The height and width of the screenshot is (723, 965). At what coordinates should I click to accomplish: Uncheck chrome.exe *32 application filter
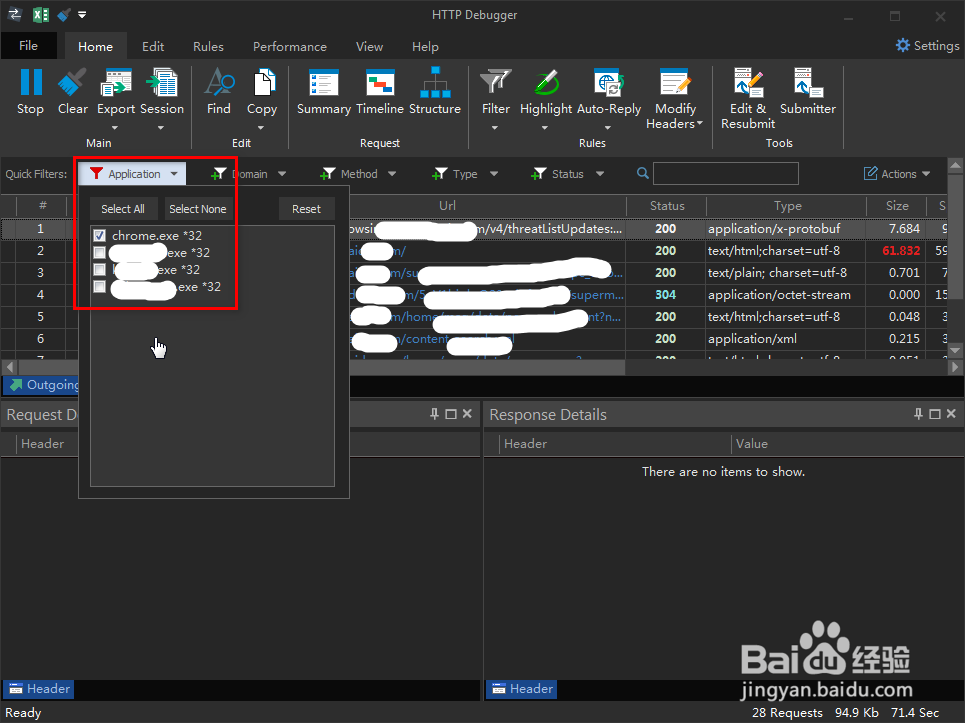pos(100,236)
